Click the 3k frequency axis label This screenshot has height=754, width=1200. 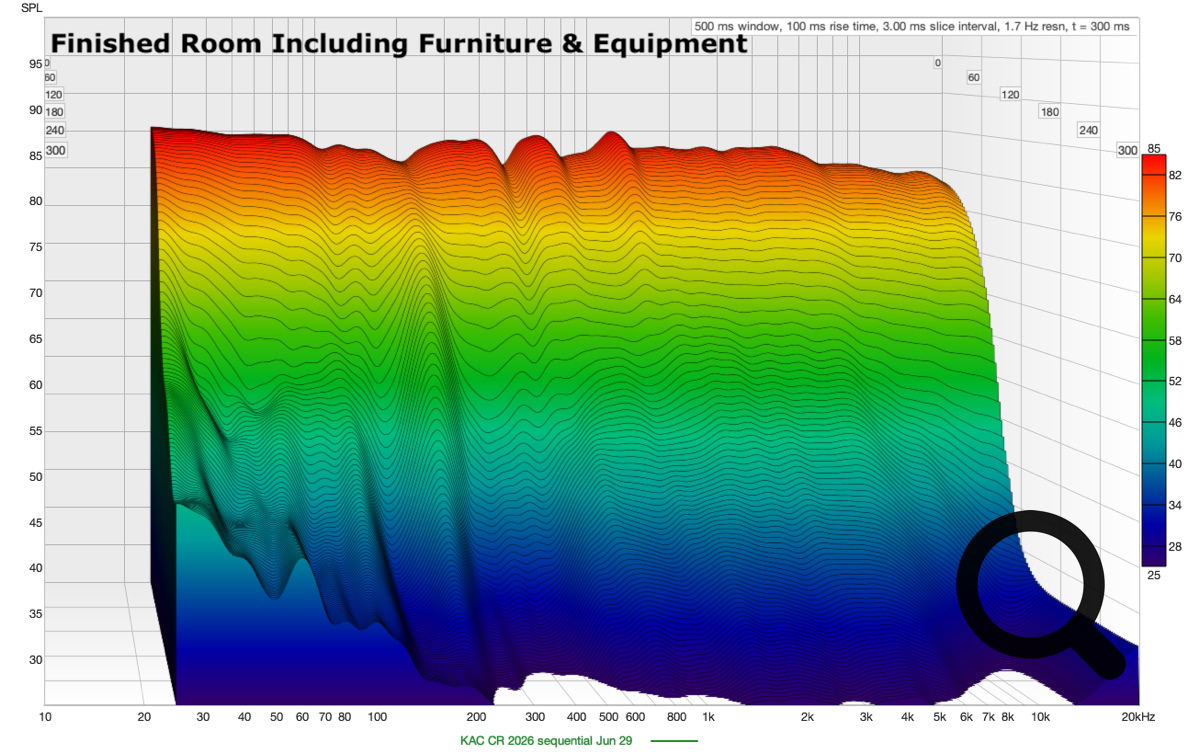[866, 718]
